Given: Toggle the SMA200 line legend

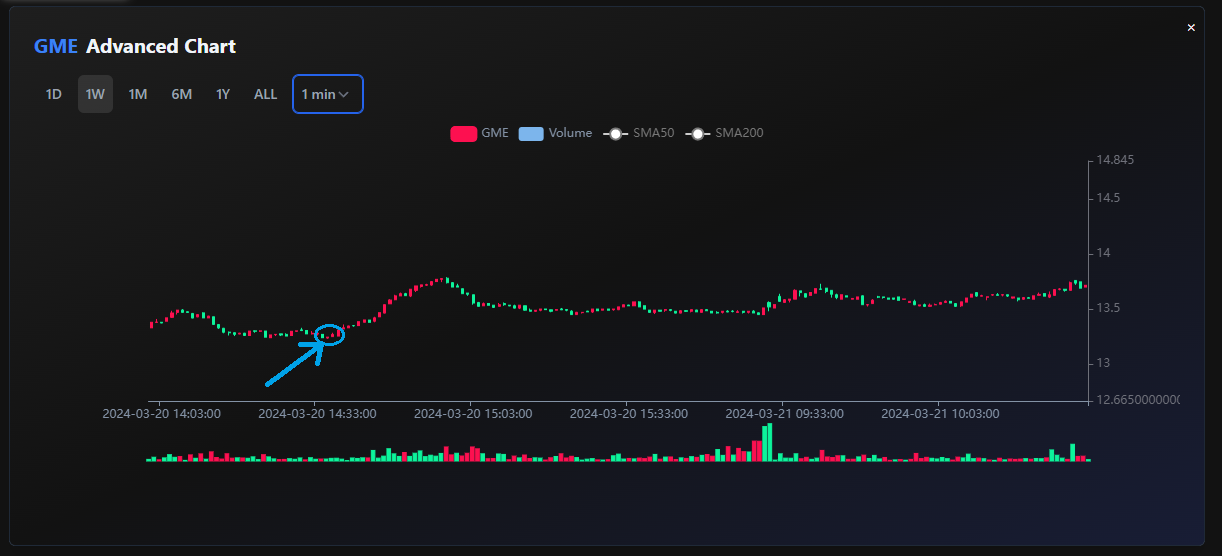Looking at the screenshot, I should click(724, 133).
